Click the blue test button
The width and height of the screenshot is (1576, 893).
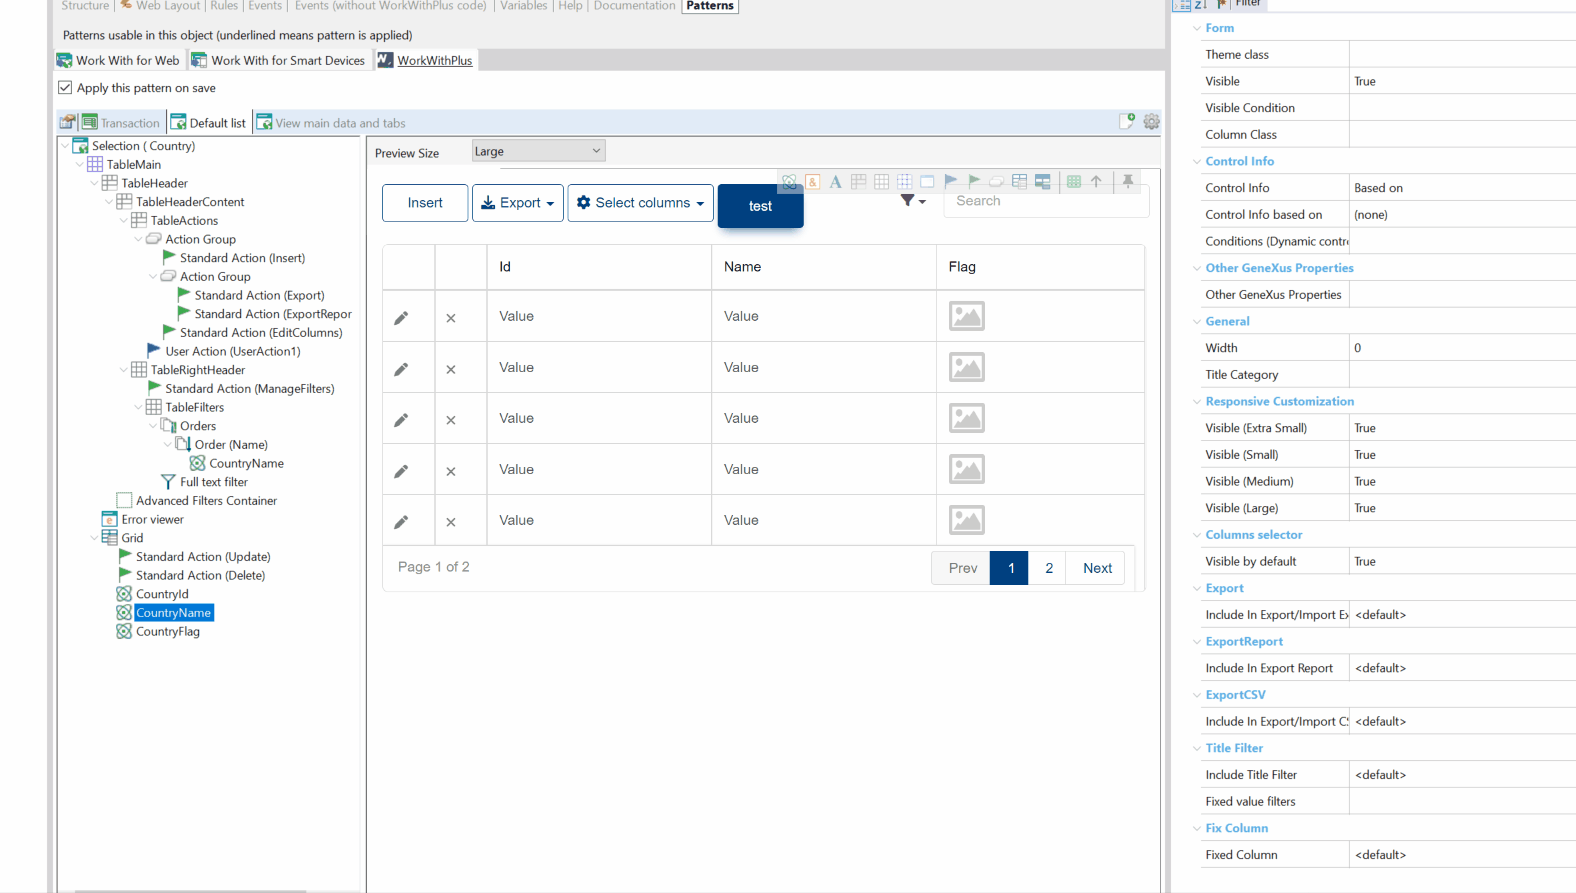(x=760, y=206)
